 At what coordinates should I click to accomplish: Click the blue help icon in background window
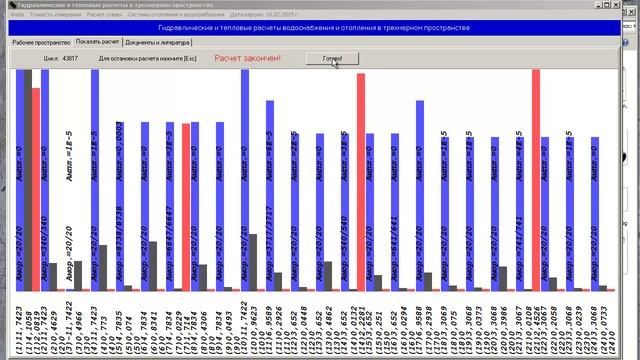tap(625, 42)
